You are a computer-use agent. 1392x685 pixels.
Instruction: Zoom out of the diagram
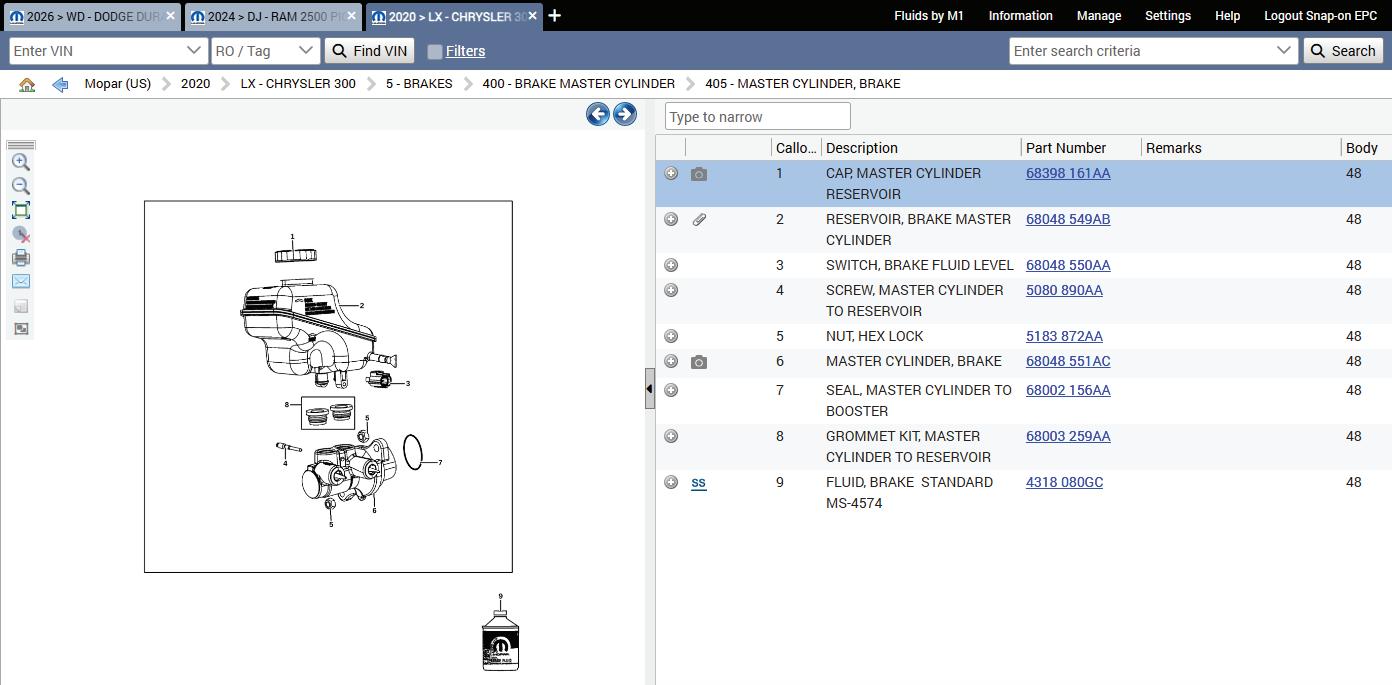[x=20, y=186]
